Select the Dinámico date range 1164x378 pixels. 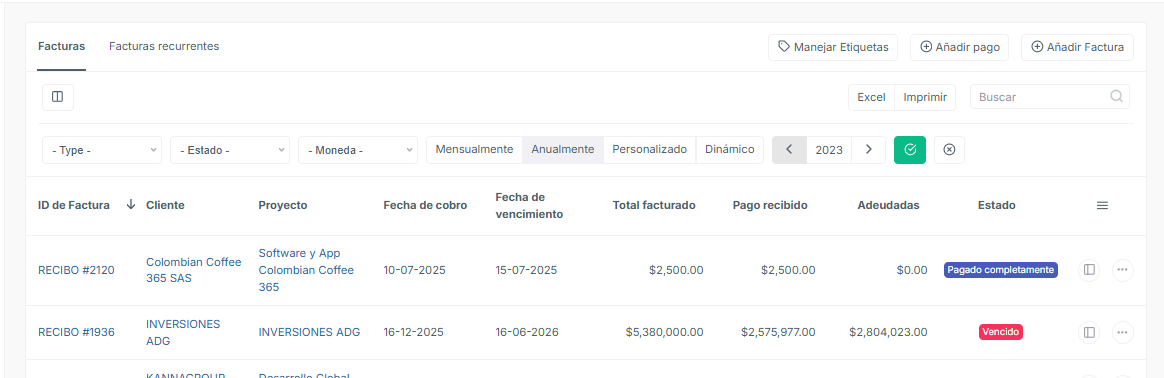coord(730,149)
